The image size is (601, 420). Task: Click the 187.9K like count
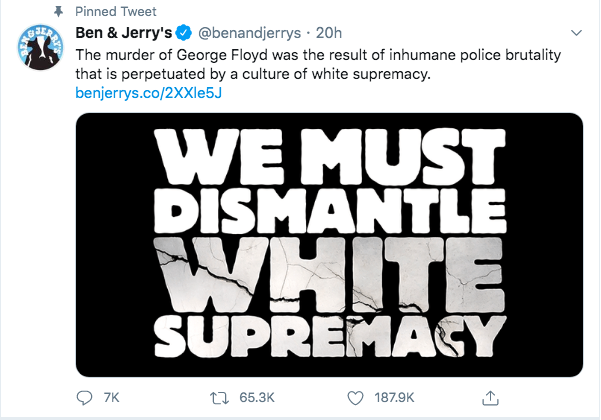(x=392, y=397)
